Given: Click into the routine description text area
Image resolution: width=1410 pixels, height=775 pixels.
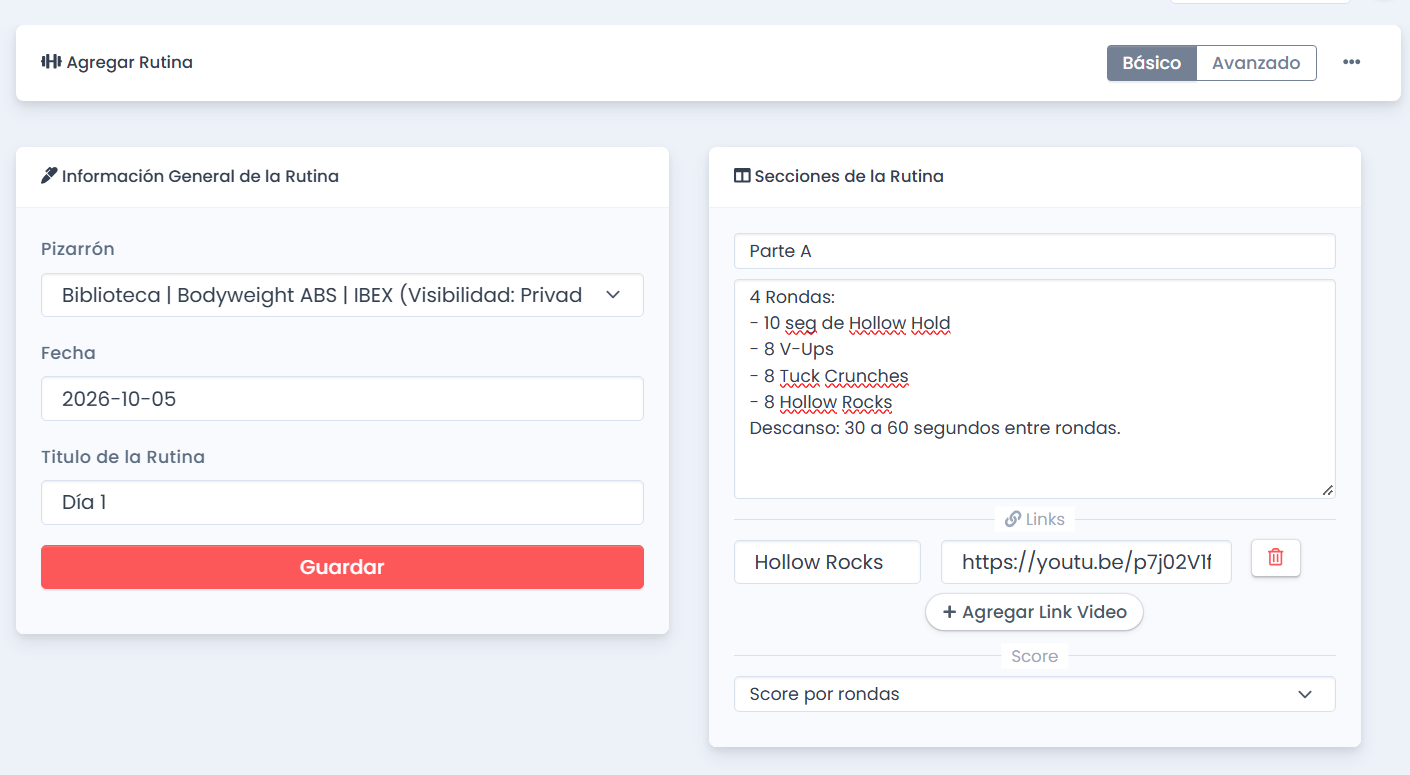Looking at the screenshot, I should point(1034,389).
